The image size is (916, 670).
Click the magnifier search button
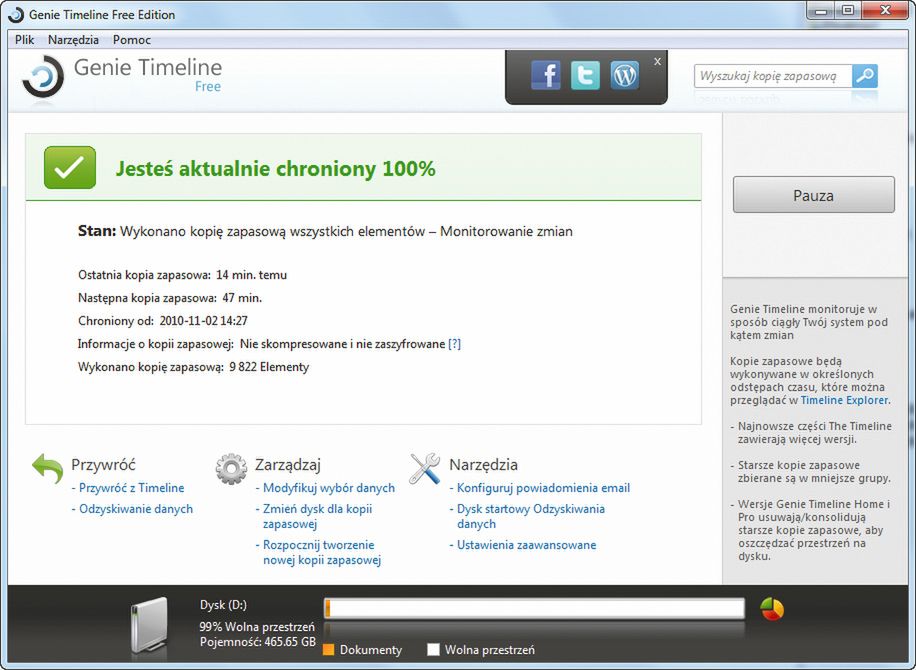865,76
